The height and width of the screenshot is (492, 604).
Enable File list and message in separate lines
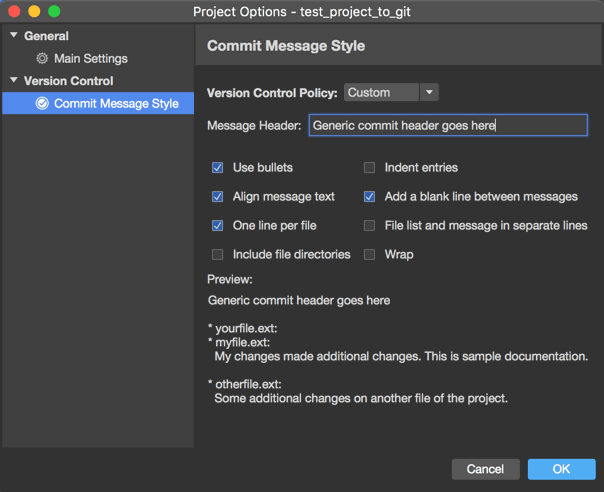tap(369, 225)
